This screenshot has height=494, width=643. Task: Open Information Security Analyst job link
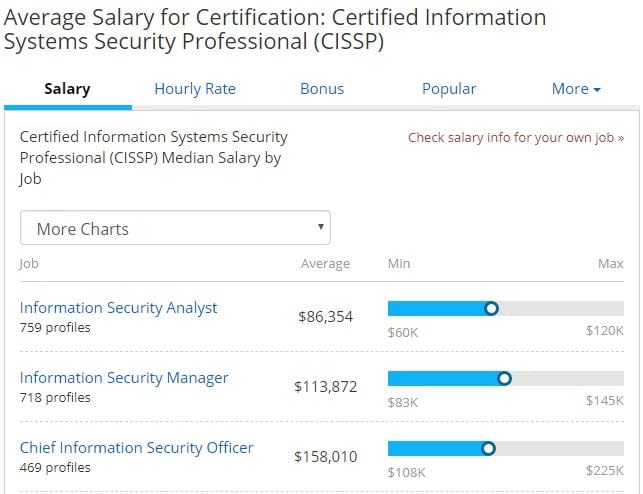point(119,308)
